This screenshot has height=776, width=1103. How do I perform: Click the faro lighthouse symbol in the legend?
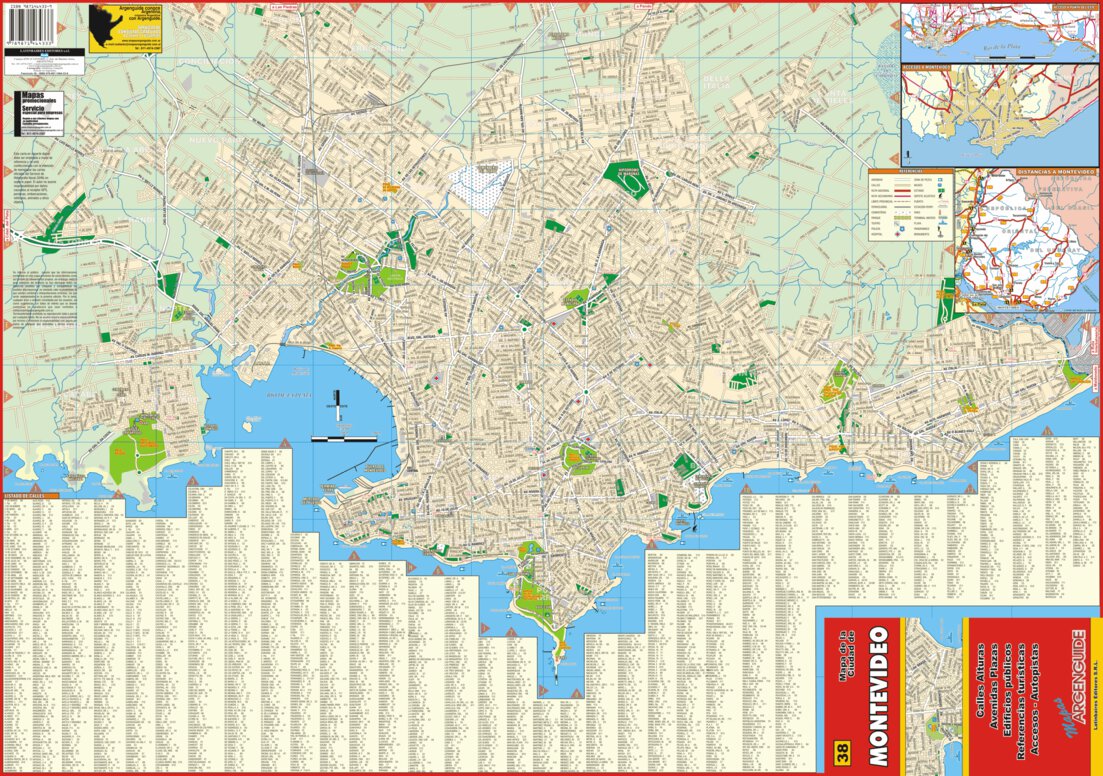(939, 212)
